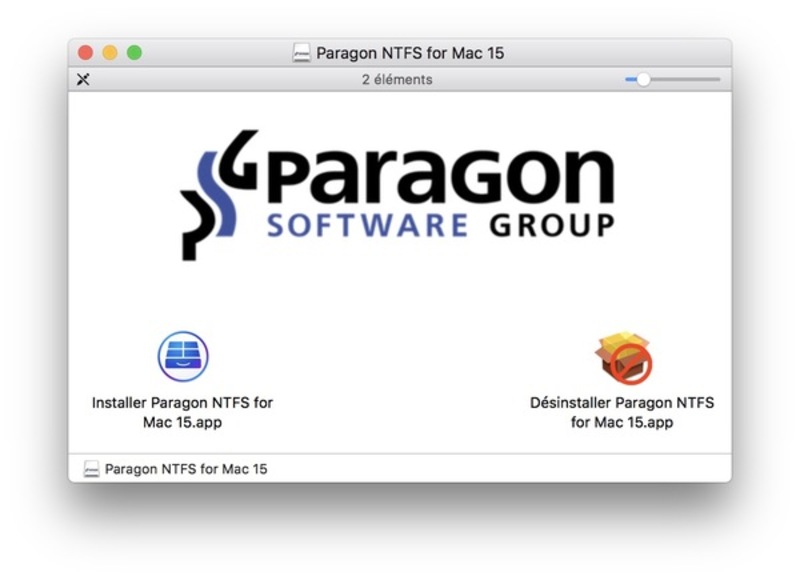Click the crossed tools icon in toolbar
This screenshot has height=580, width=800.
(83, 79)
